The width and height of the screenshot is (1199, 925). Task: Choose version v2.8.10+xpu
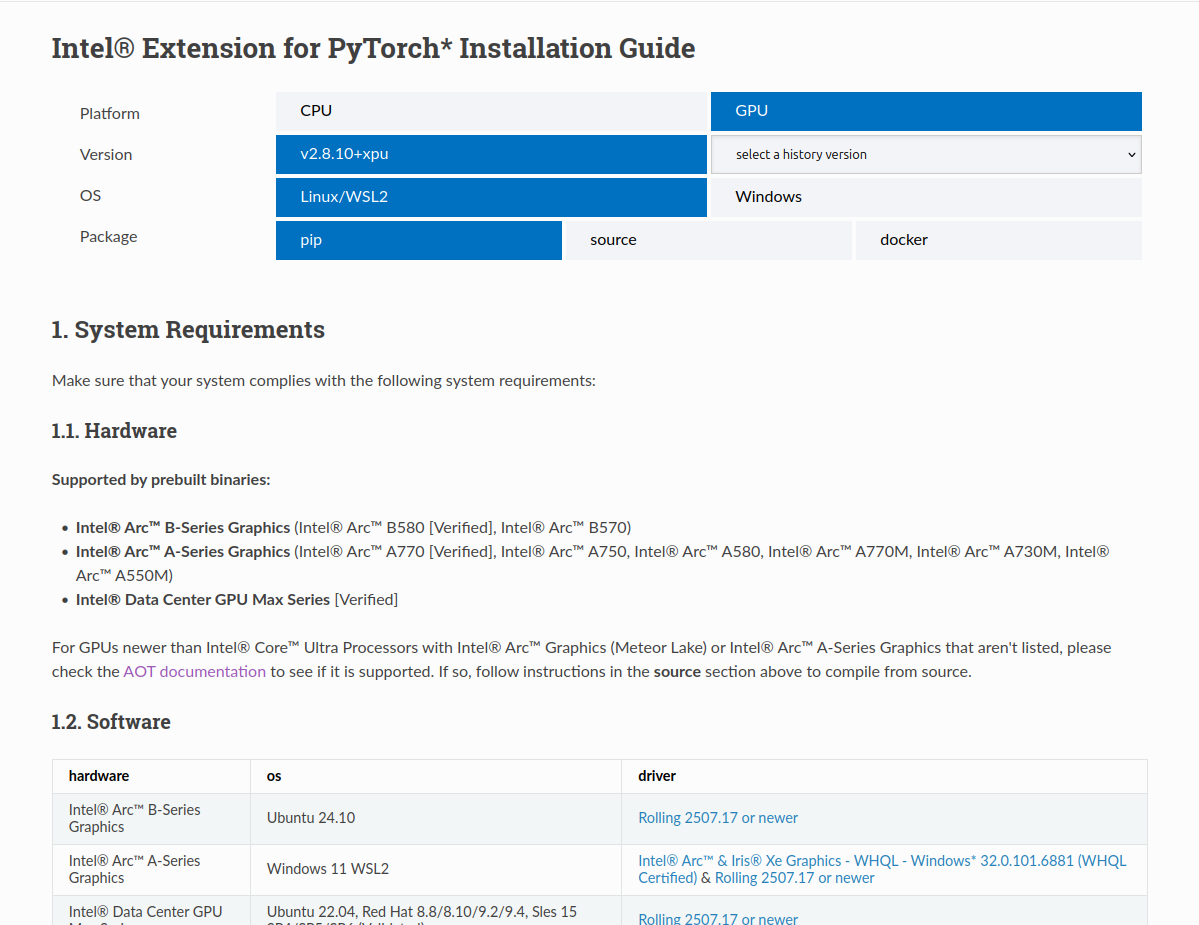491,154
